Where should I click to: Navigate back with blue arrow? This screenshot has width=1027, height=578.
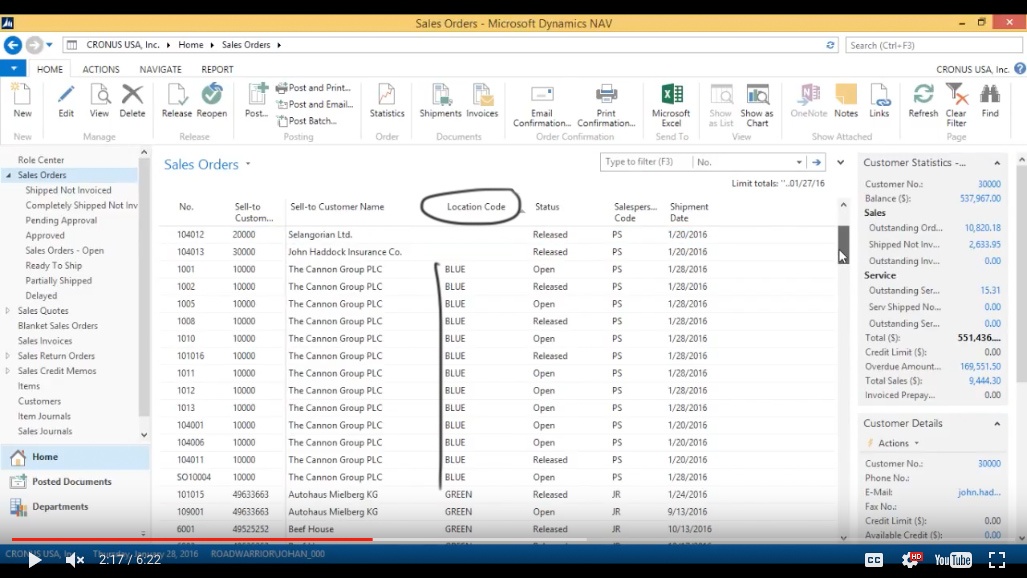(12, 45)
